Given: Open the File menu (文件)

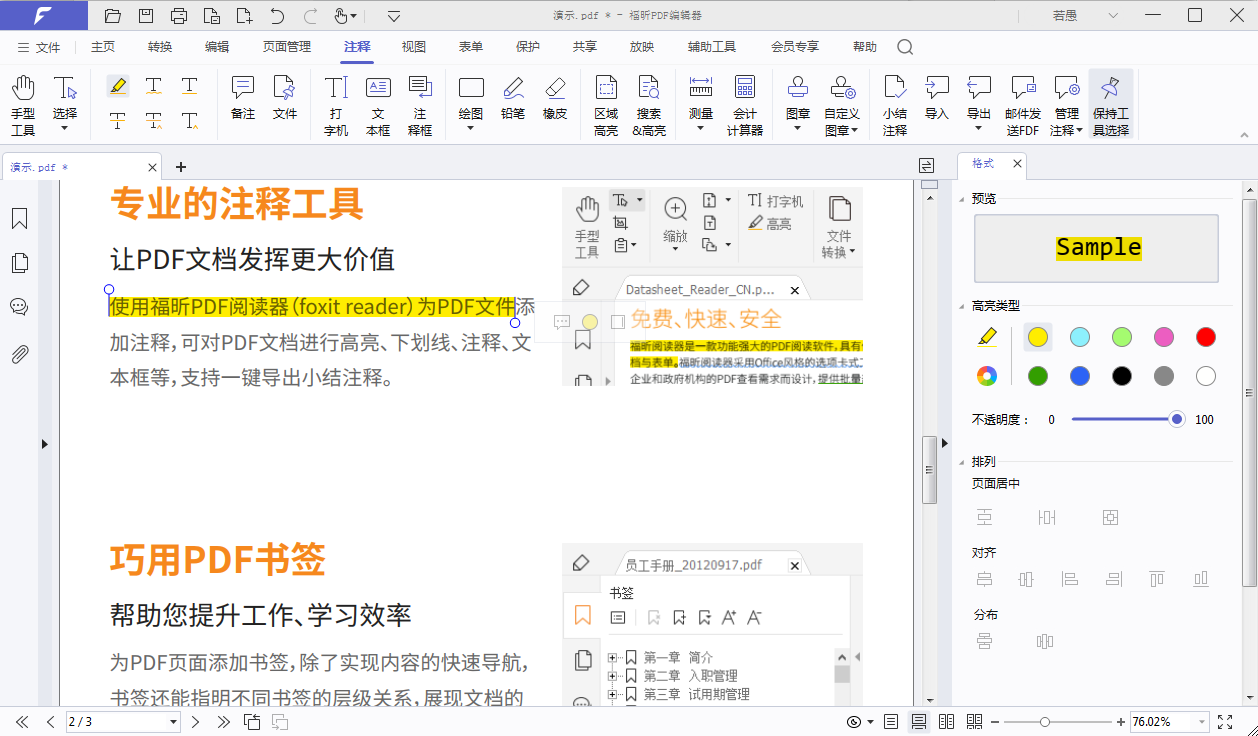Looking at the screenshot, I should tap(39, 47).
